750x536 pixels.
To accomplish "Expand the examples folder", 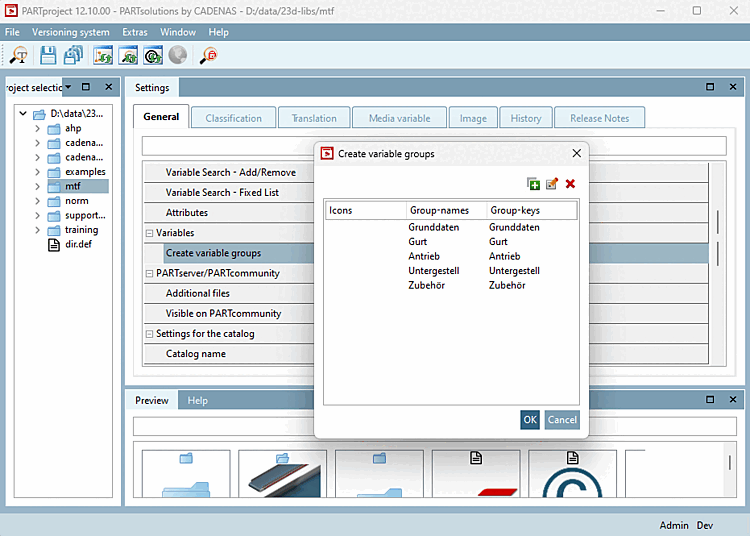I will click(x=37, y=172).
